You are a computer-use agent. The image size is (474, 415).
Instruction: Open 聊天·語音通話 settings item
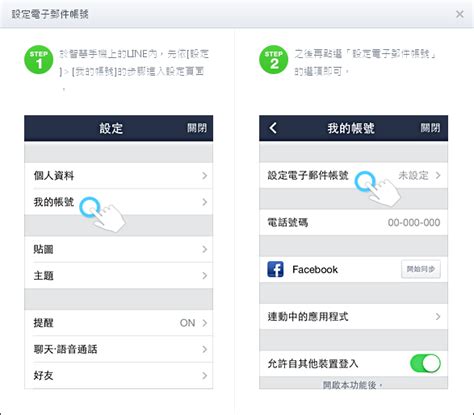[119, 349]
